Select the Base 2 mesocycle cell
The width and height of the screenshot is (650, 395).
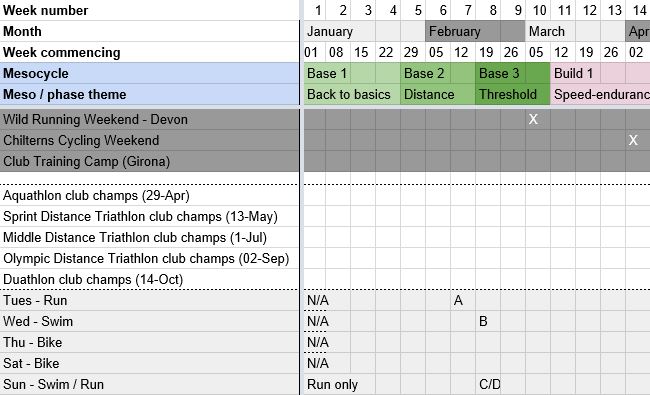pyautogui.click(x=425, y=73)
